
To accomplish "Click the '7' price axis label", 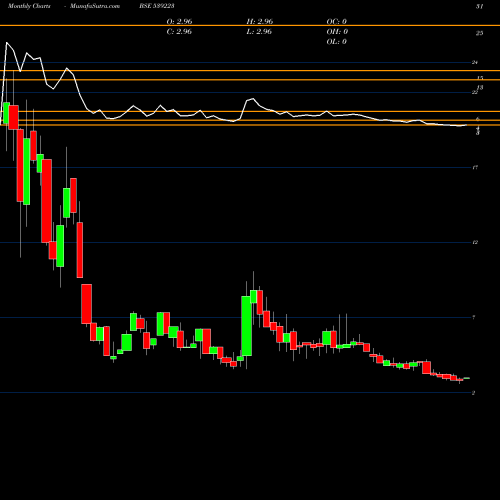I will point(474,317).
